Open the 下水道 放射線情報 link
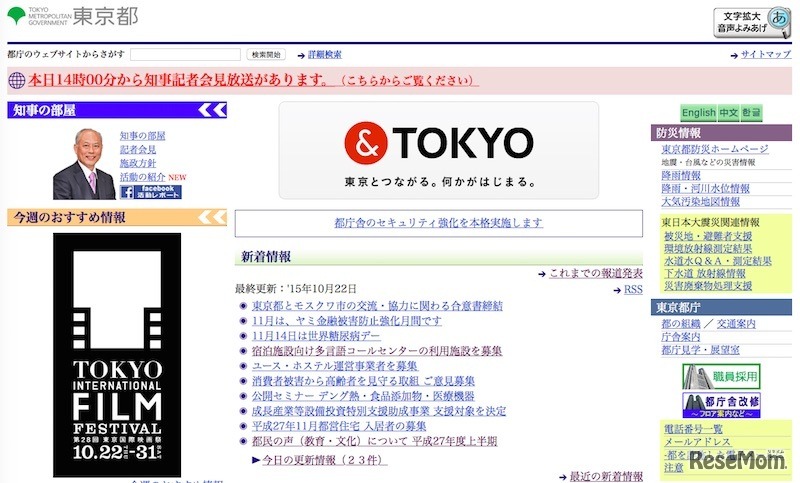This screenshot has height=483, width=800. click(705, 274)
